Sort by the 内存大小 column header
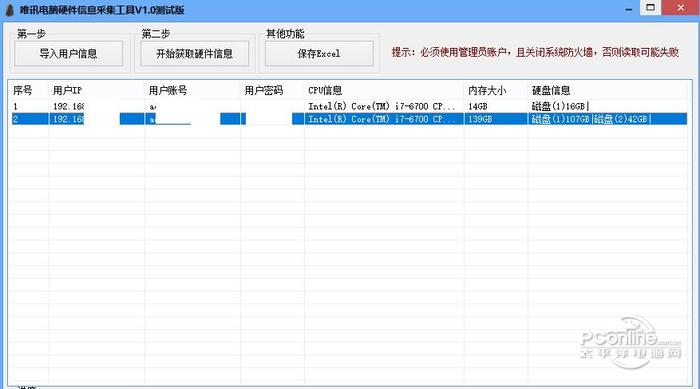 pos(487,91)
